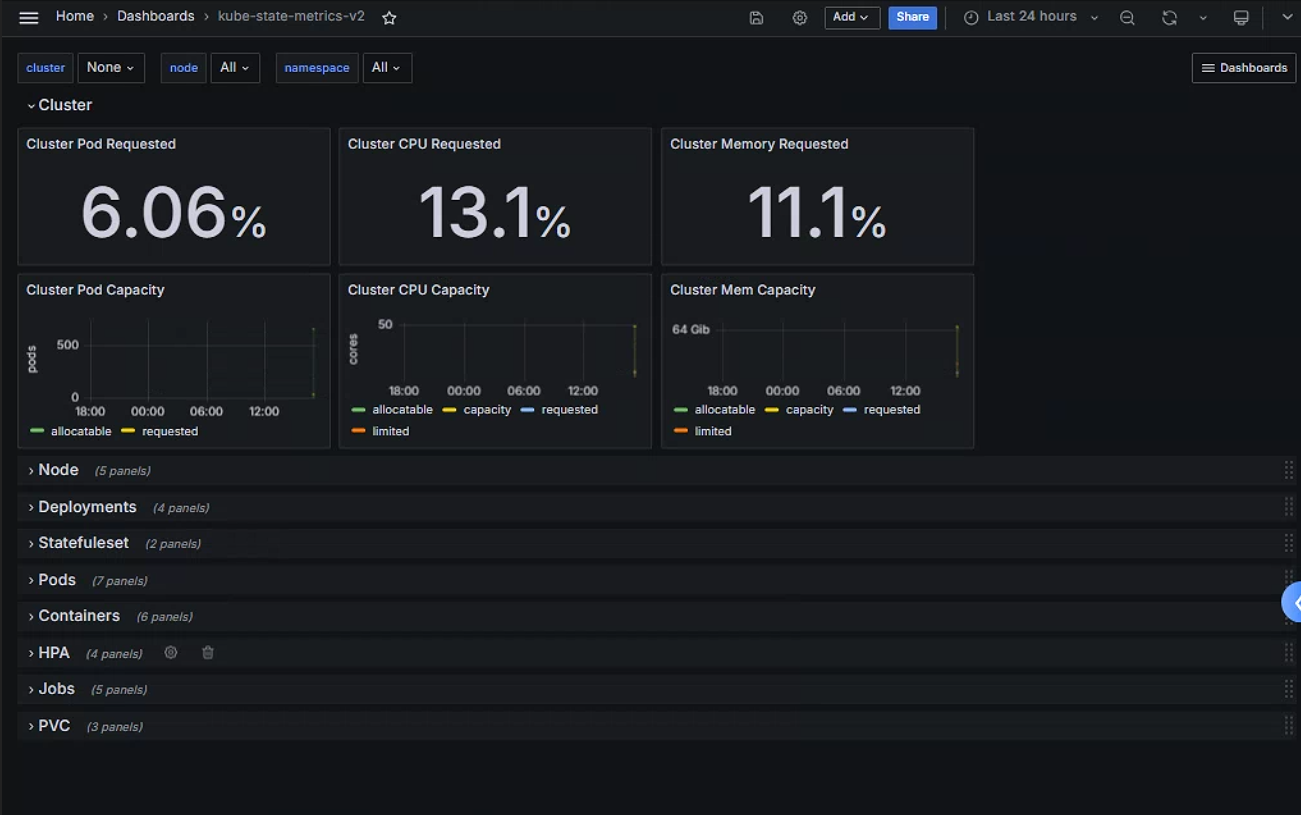Click the Cluster Pod Requested panel title
This screenshot has width=1301, height=815.
101,144
